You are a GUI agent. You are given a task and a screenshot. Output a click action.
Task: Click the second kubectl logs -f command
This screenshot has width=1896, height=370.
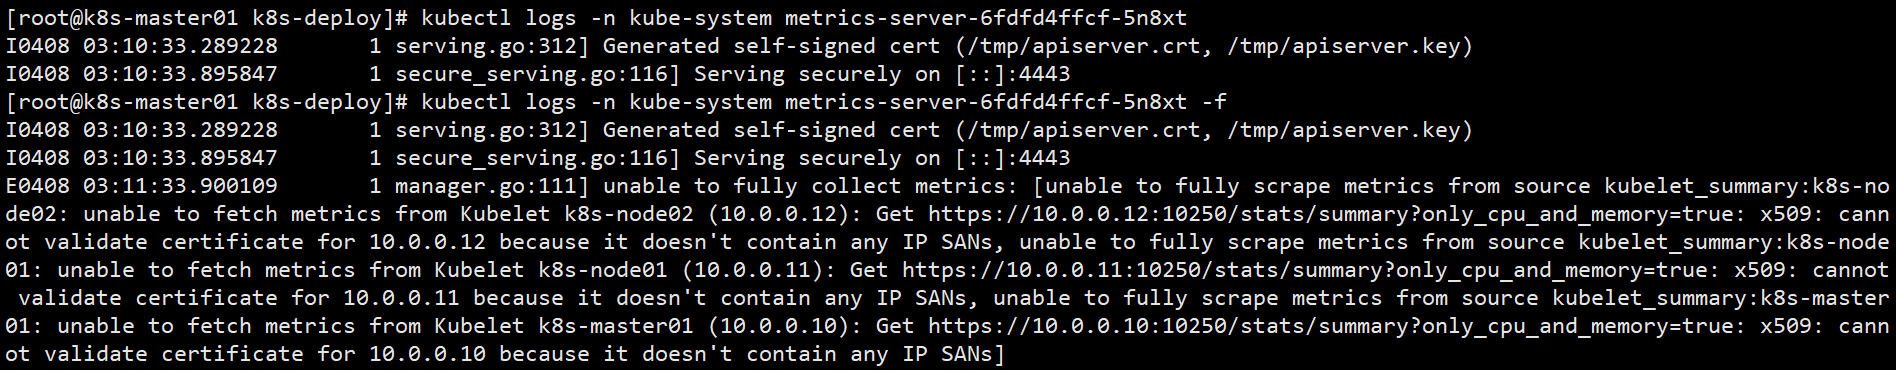(x=824, y=102)
